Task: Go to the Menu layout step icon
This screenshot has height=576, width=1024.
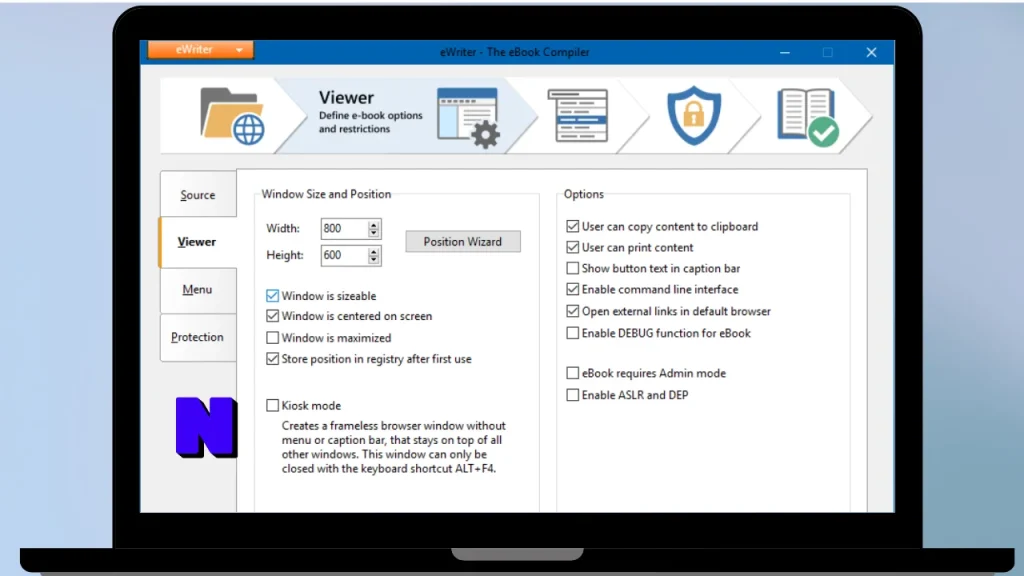Action: (578, 116)
